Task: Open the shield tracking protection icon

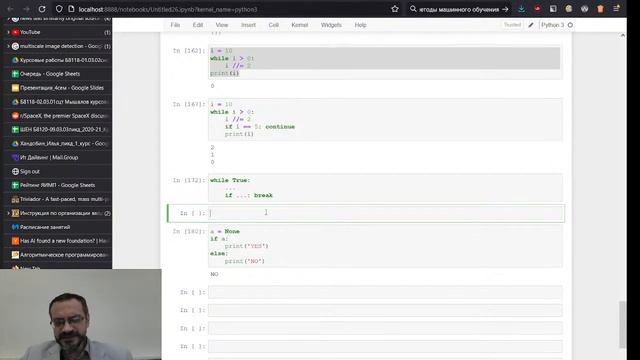Action: [x=59, y=9]
